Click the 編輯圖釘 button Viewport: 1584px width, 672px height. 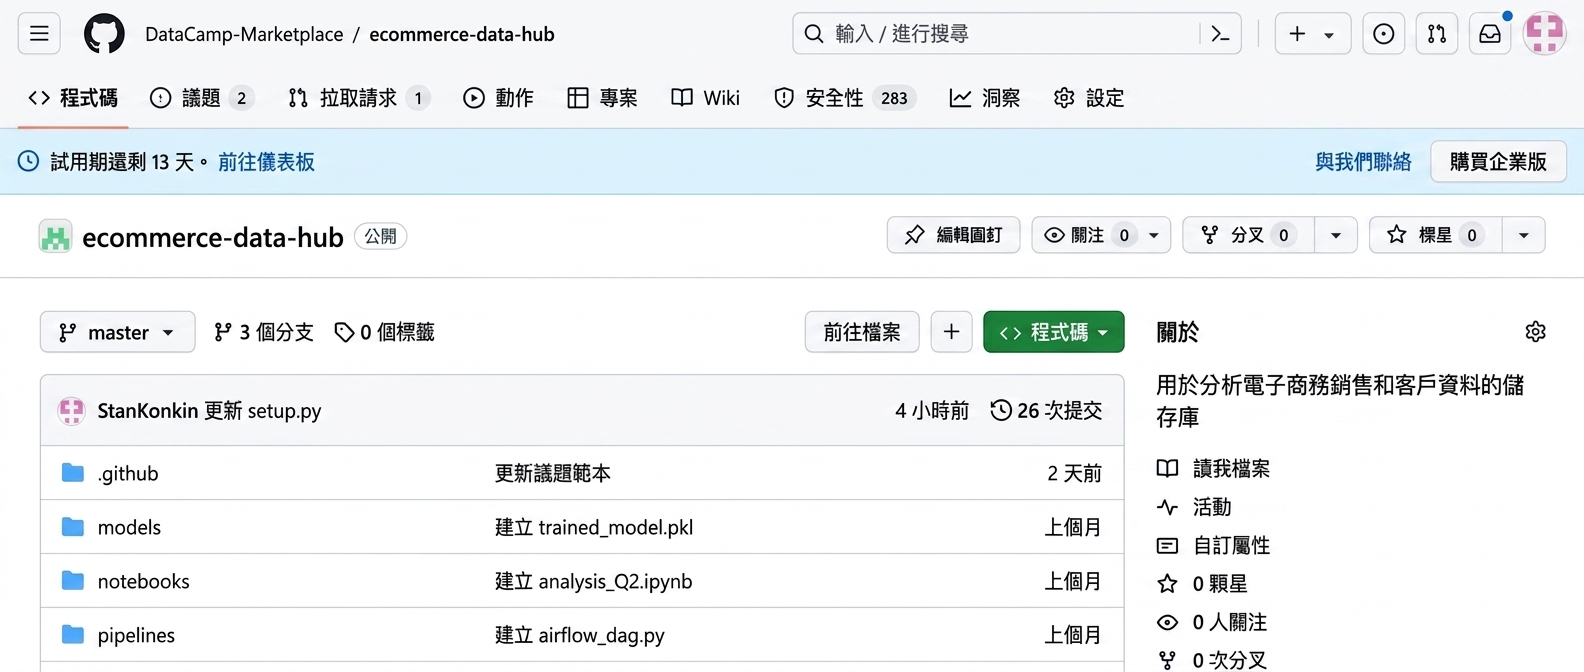coord(953,235)
